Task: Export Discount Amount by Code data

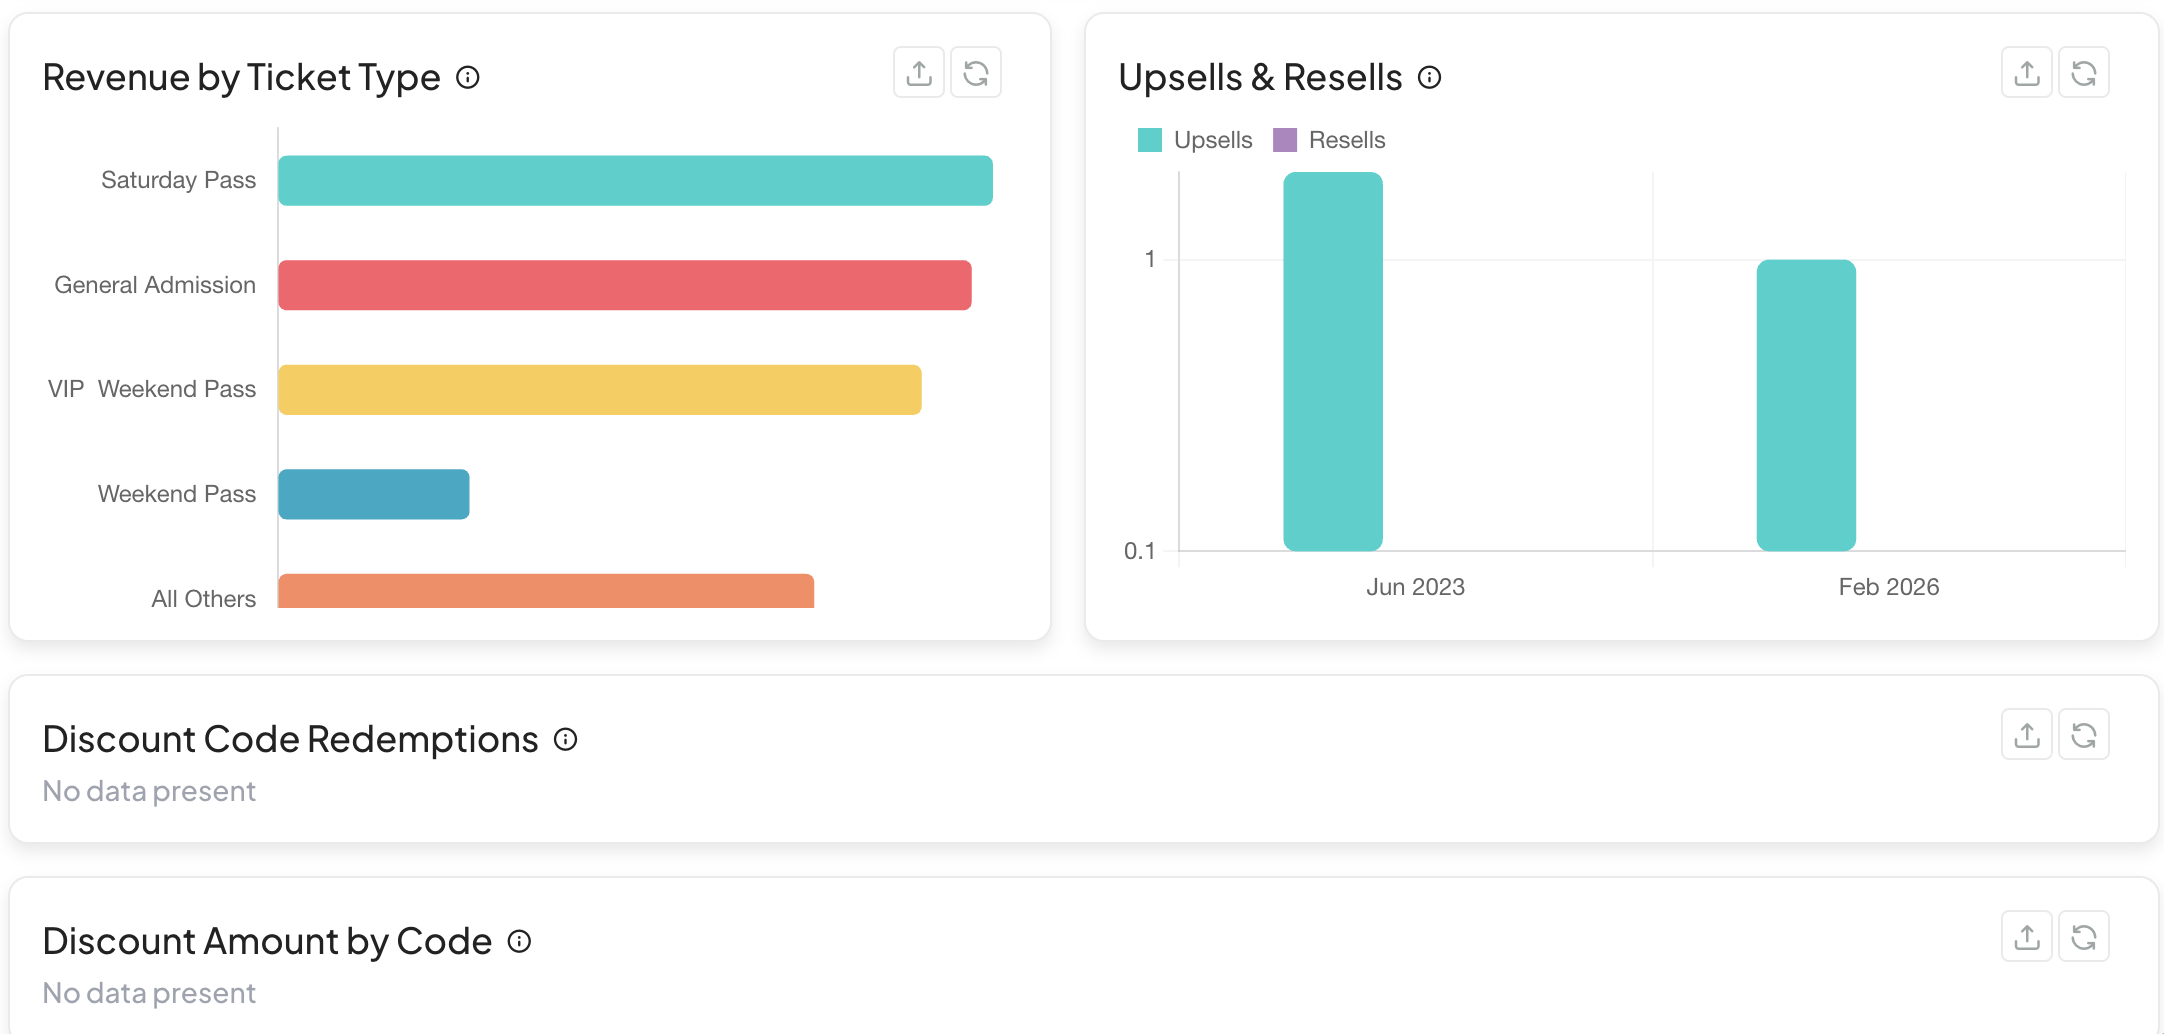Action: point(2027,937)
